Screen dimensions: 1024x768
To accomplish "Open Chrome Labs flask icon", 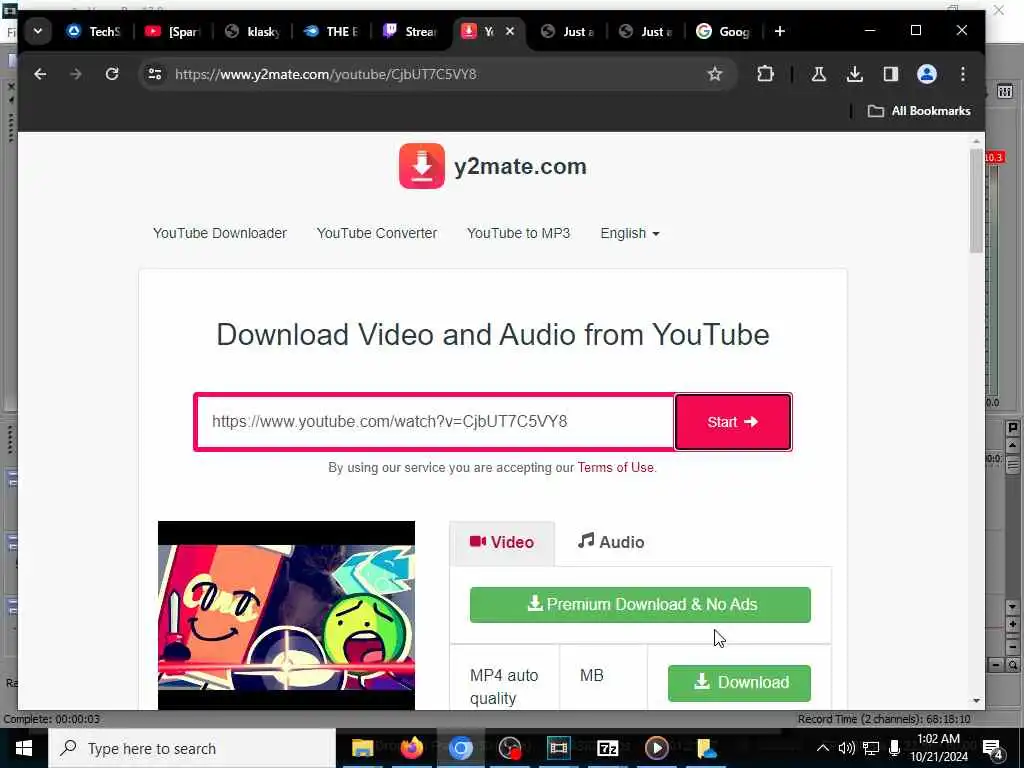I will pyautogui.click(x=818, y=74).
